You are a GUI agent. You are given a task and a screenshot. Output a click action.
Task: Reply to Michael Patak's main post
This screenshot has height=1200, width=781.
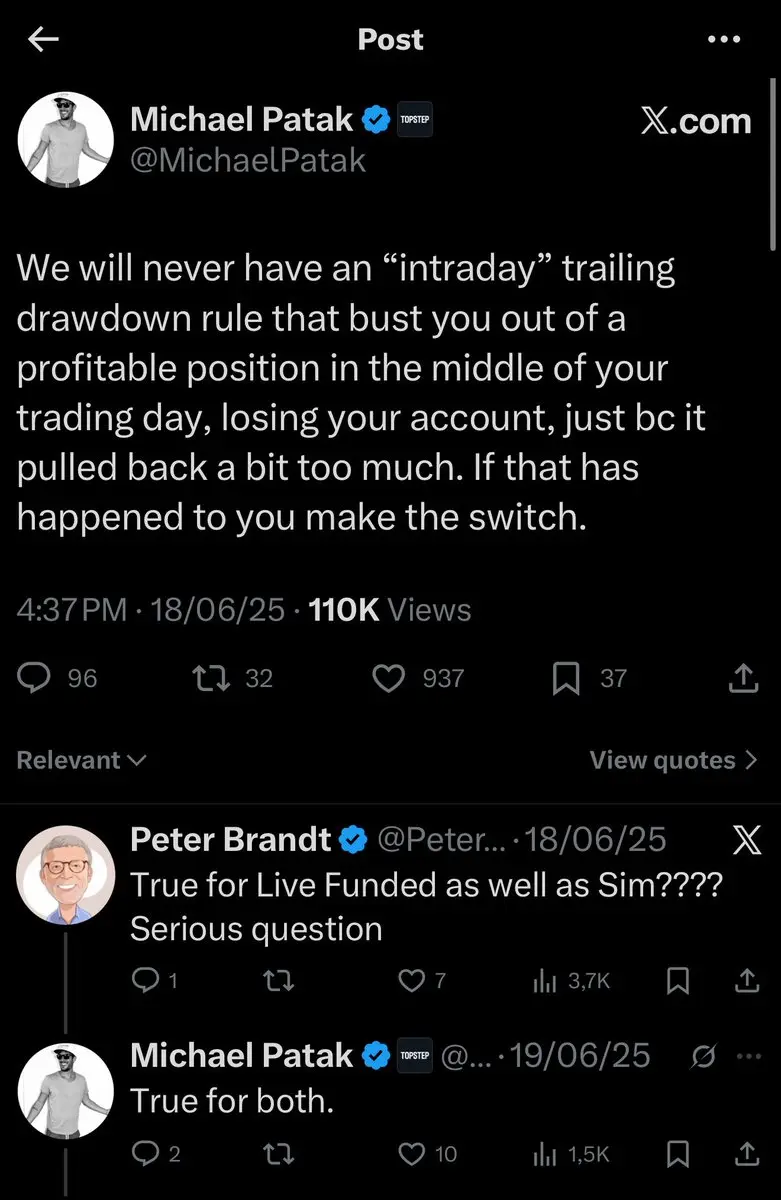coord(36,679)
